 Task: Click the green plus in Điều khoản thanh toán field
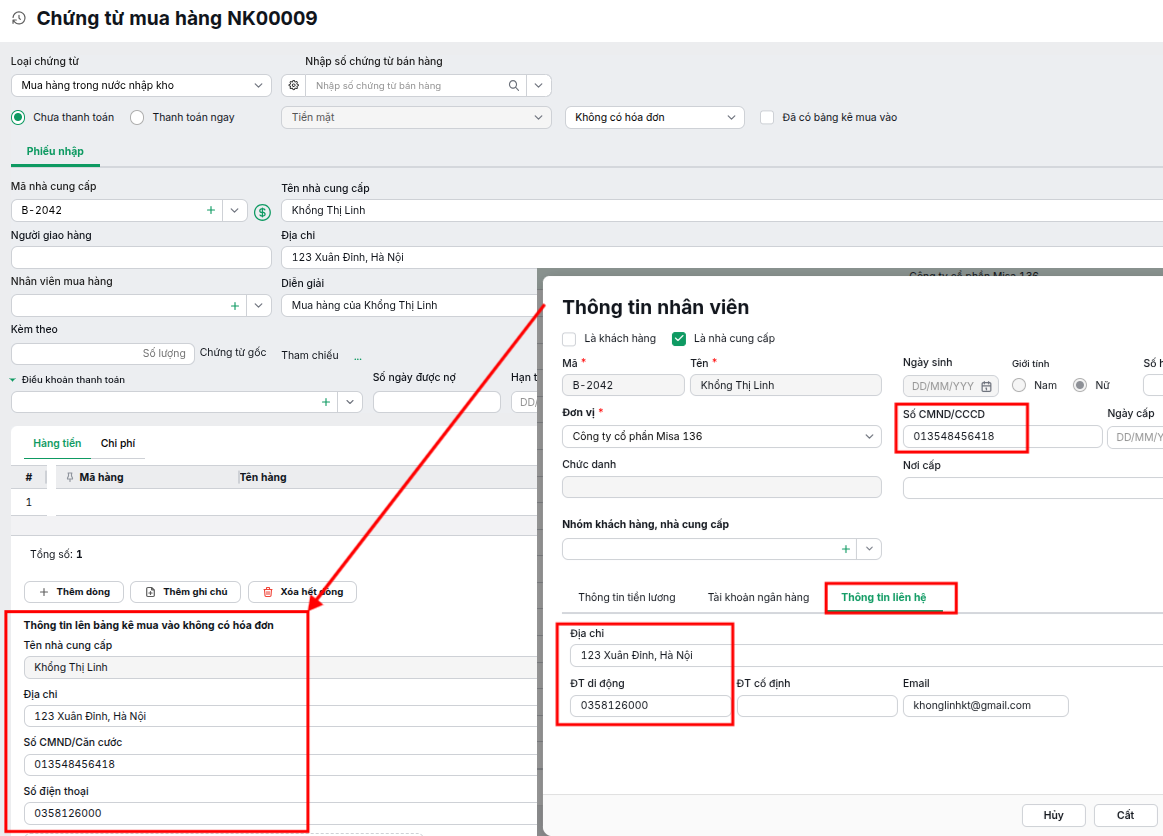(326, 402)
